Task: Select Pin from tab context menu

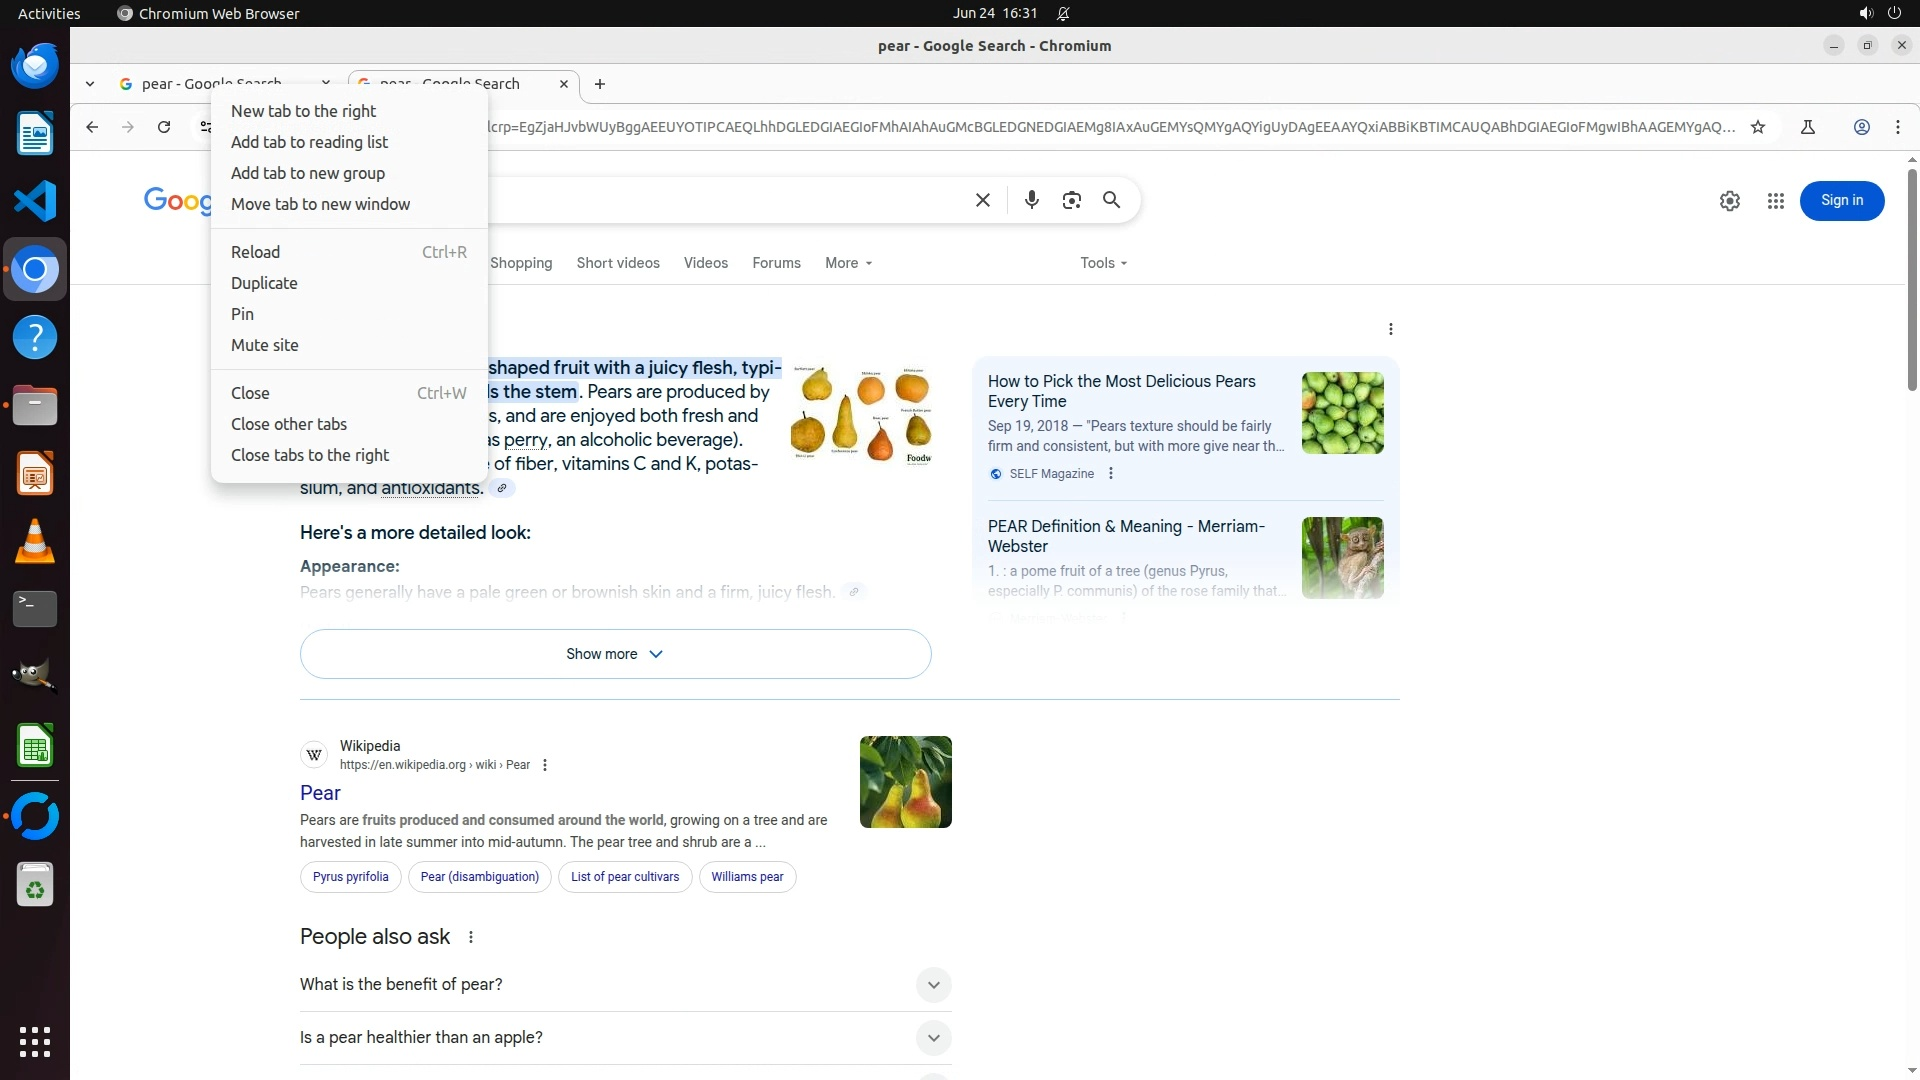Action: (x=242, y=314)
